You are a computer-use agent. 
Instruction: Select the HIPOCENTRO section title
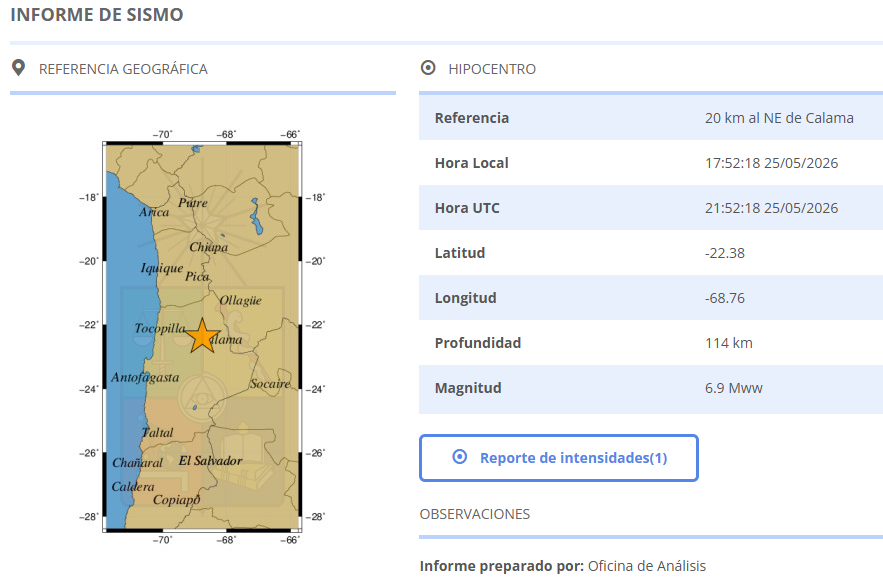(492, 69)
